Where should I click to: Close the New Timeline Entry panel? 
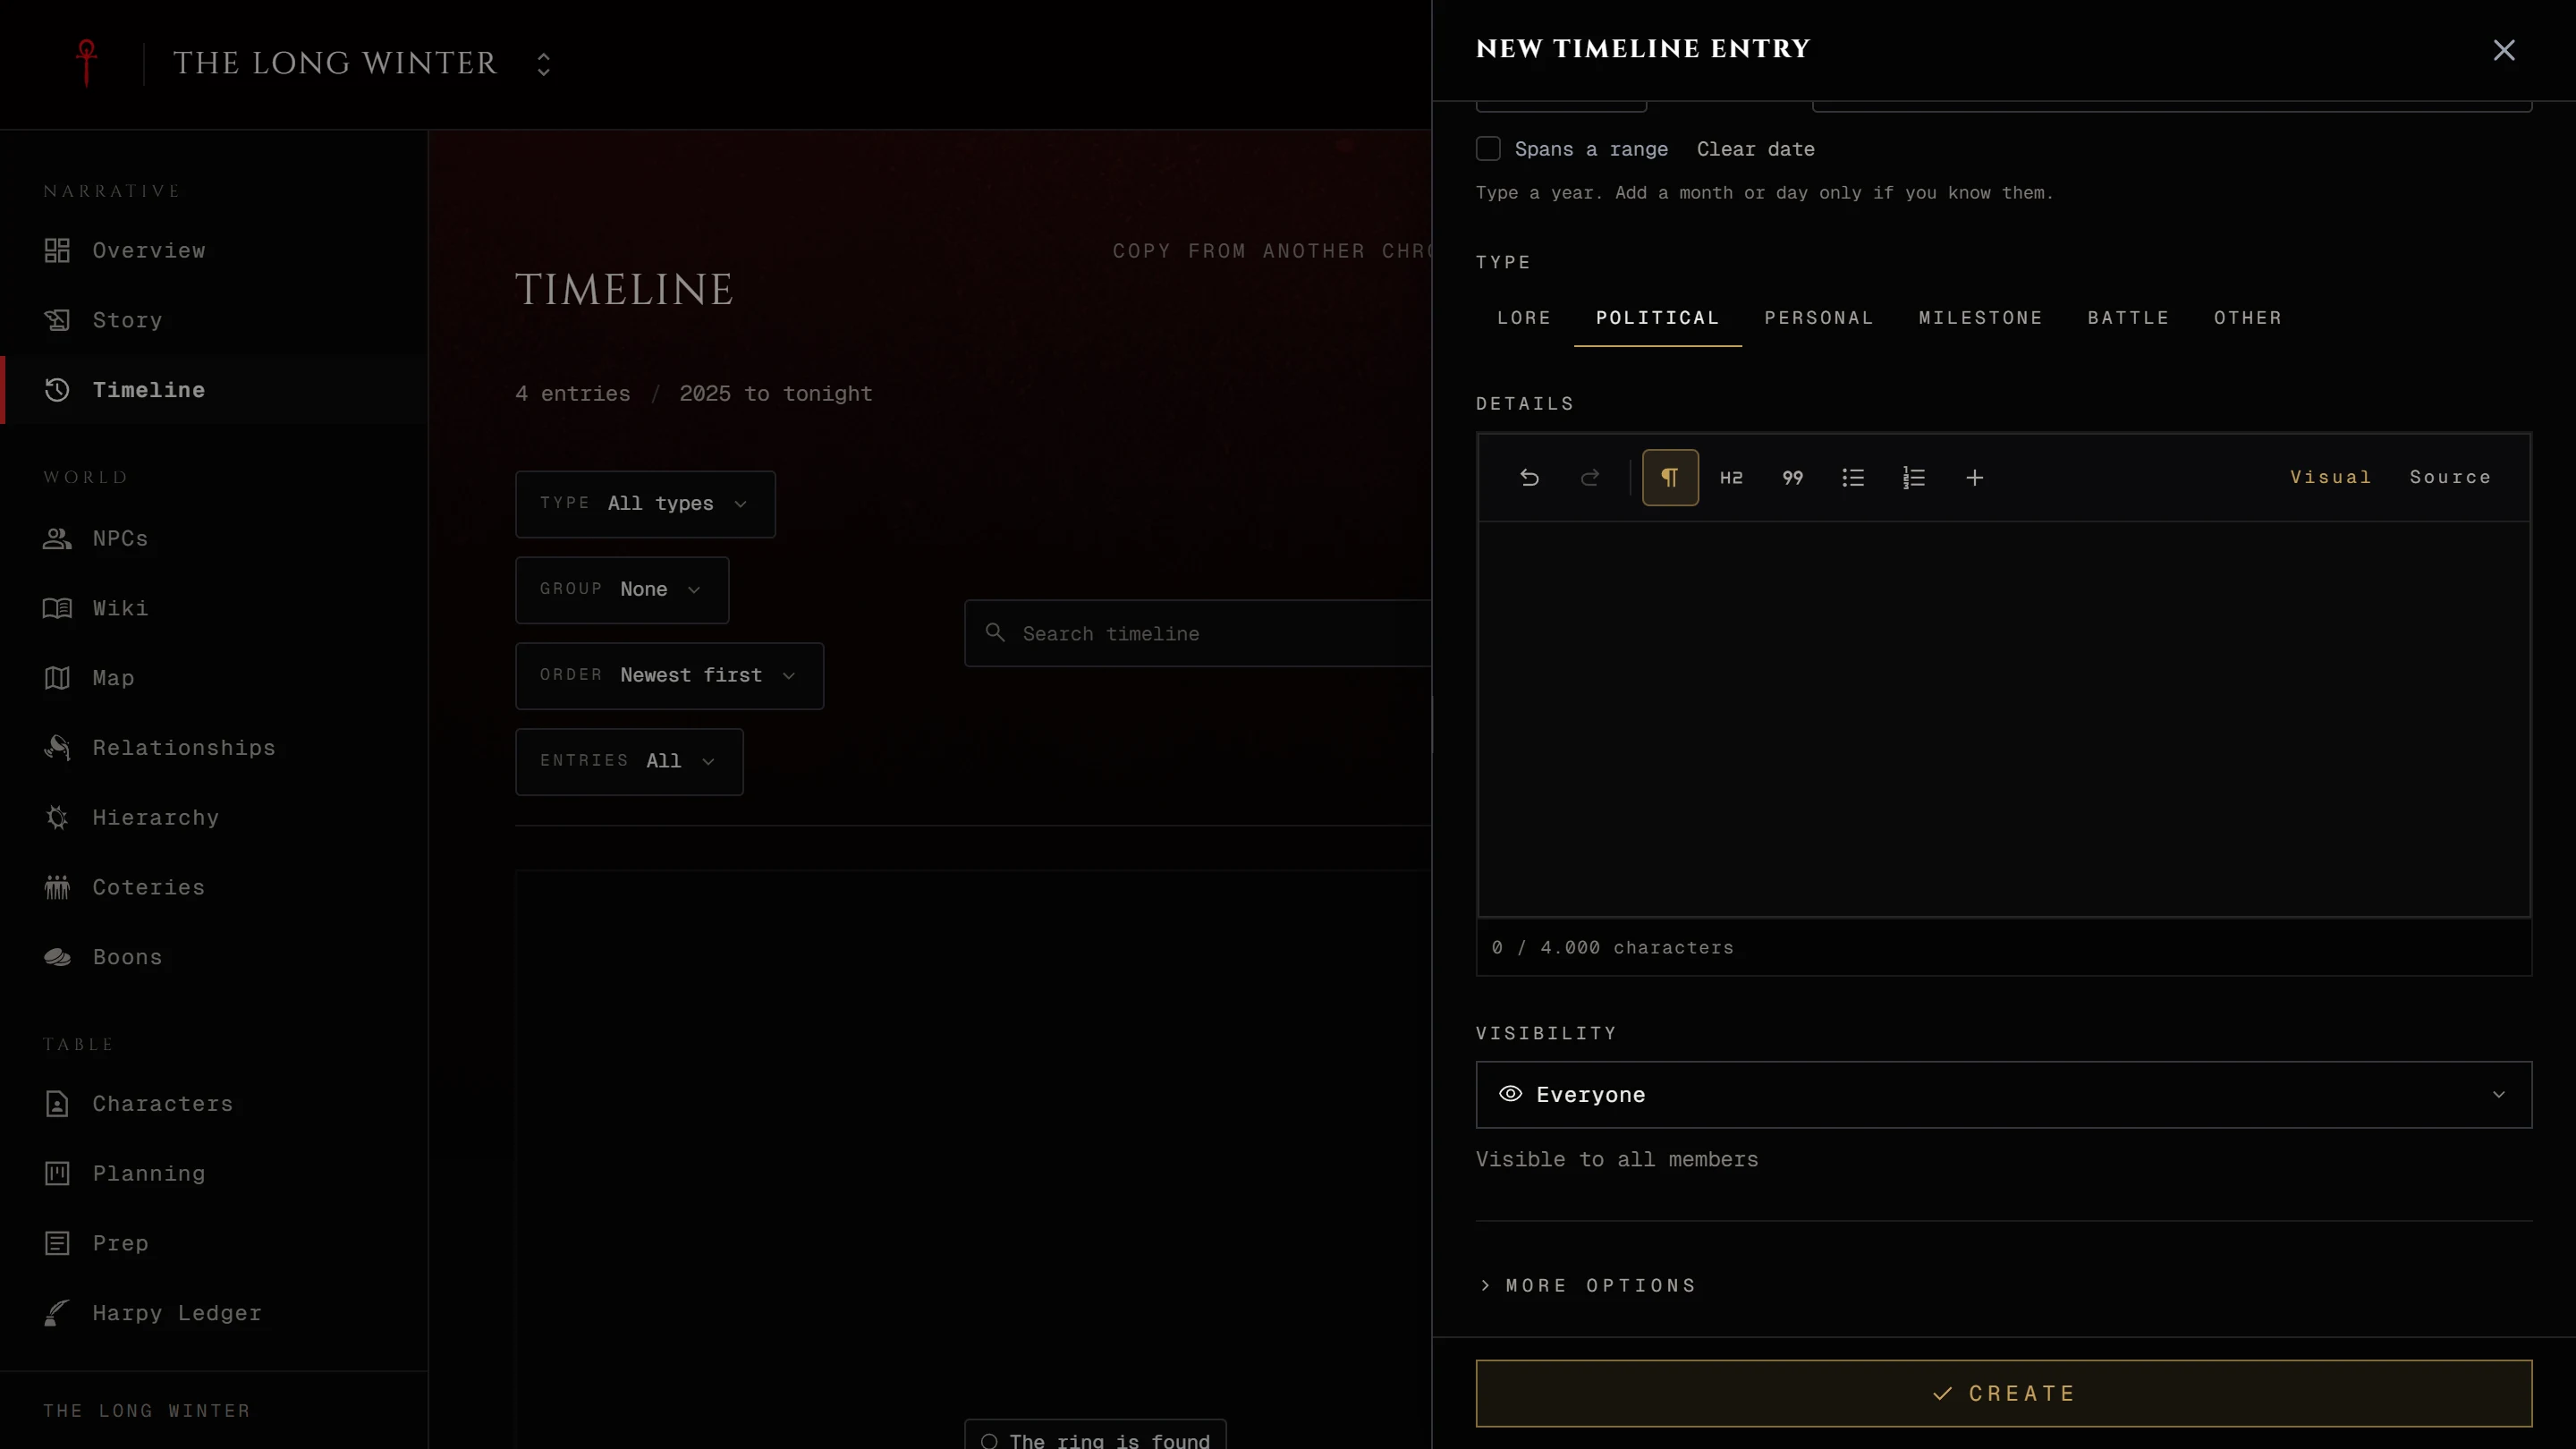tap(2504, 50)
